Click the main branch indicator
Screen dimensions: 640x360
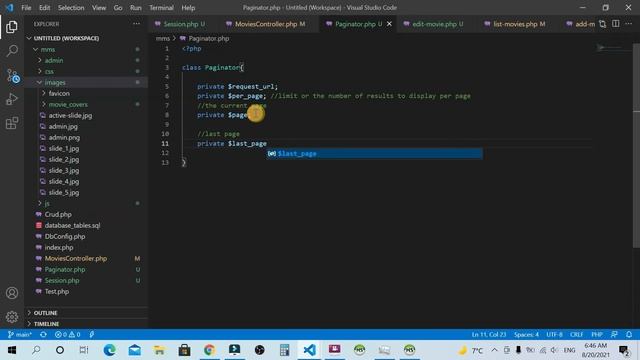click(x=19, y=334)
